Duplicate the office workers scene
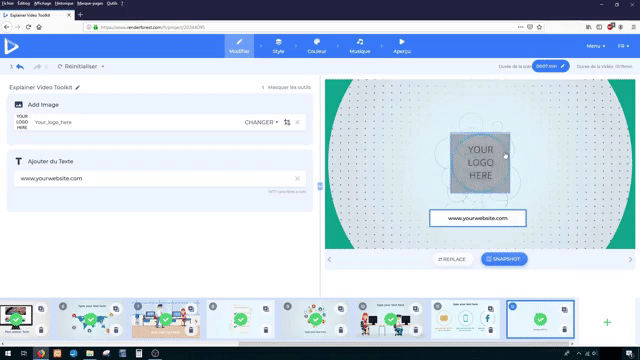The image size is (640, 360). (x=191, y=309)
